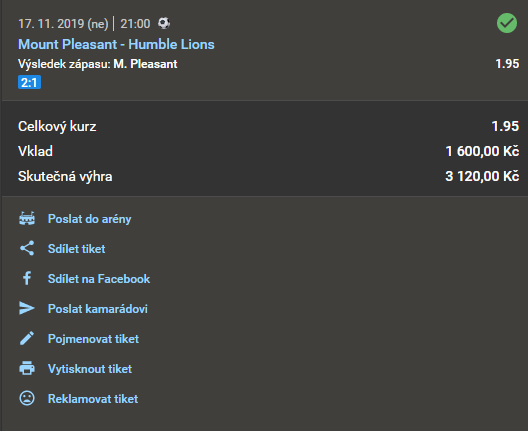Click the arena stadium icon

[27, 219]
